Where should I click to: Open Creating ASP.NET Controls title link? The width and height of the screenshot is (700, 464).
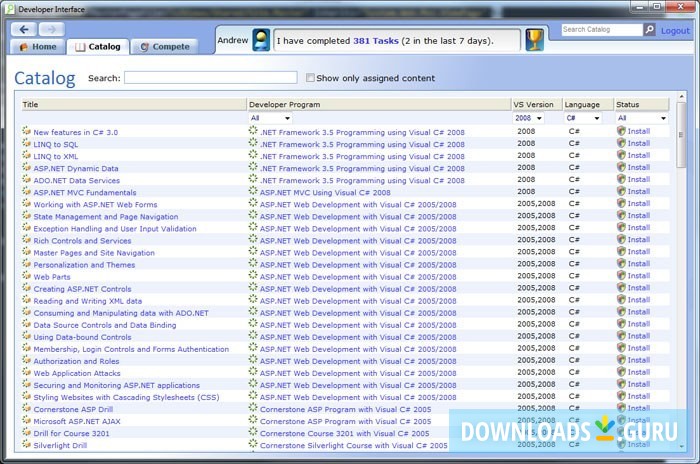coord(82,289)
